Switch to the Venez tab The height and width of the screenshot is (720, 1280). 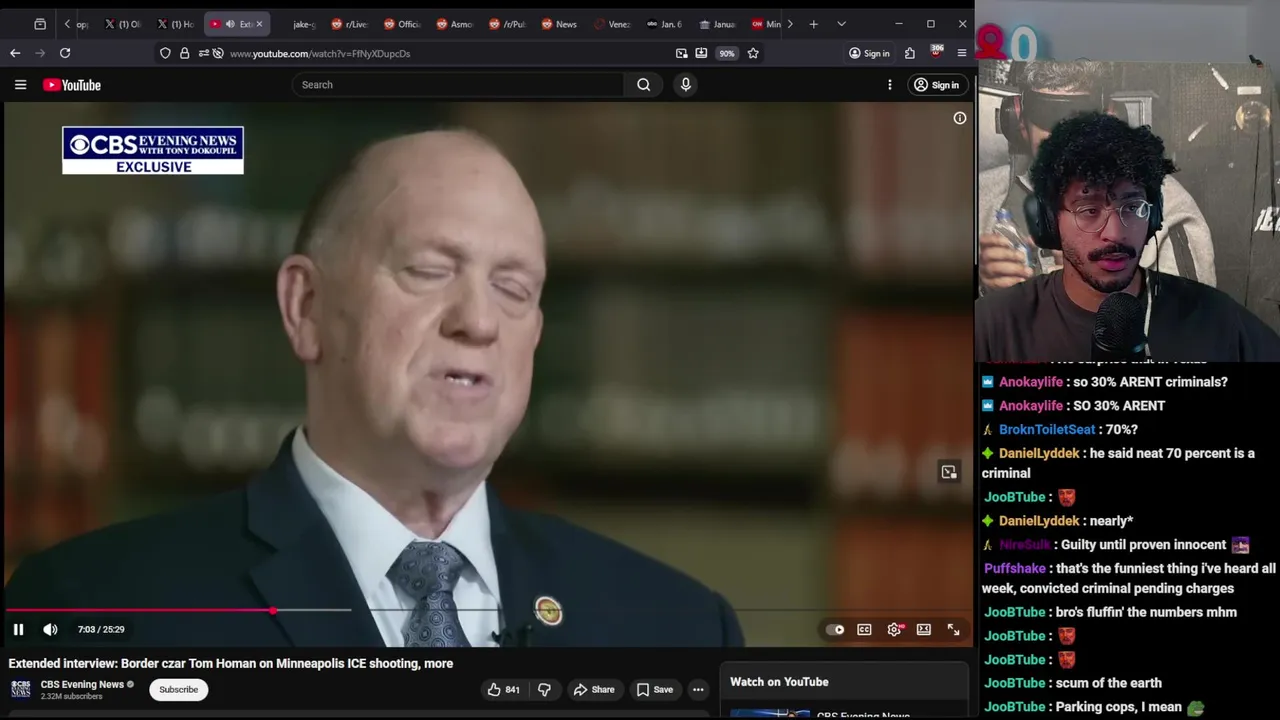(x=612, y=24)
